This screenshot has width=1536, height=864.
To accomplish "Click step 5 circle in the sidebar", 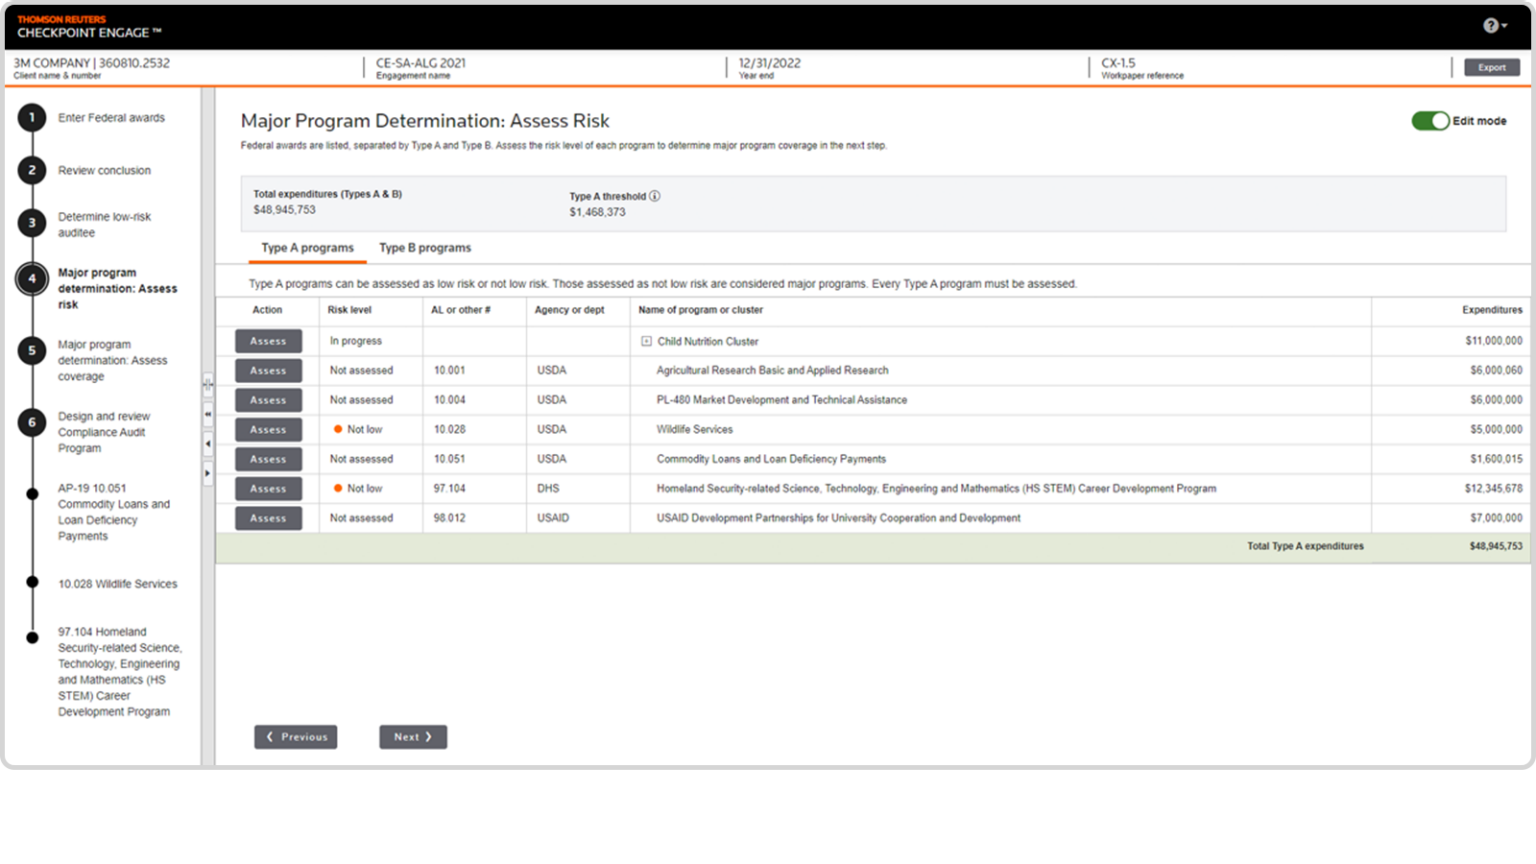I will point(32,351).
